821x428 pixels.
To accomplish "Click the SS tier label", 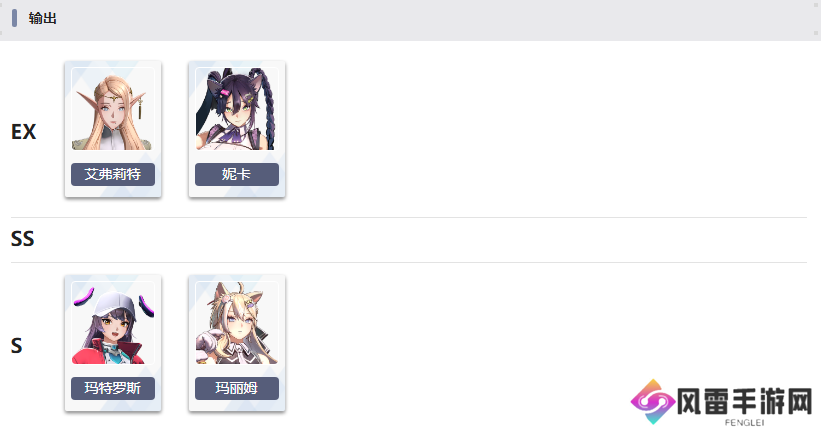I will point(23,239).
